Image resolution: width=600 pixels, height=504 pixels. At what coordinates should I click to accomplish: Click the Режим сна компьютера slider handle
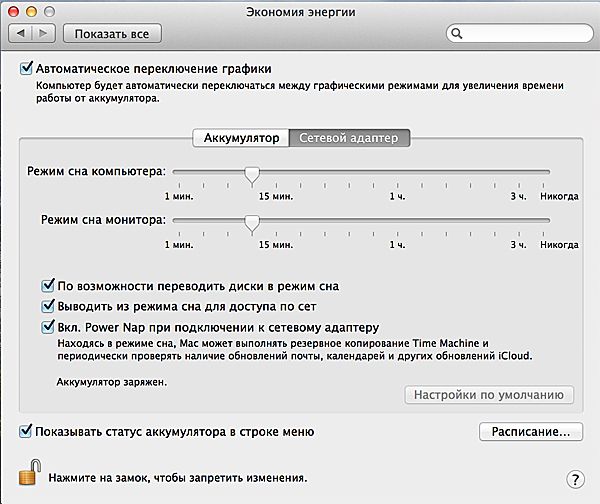point(252,176)
